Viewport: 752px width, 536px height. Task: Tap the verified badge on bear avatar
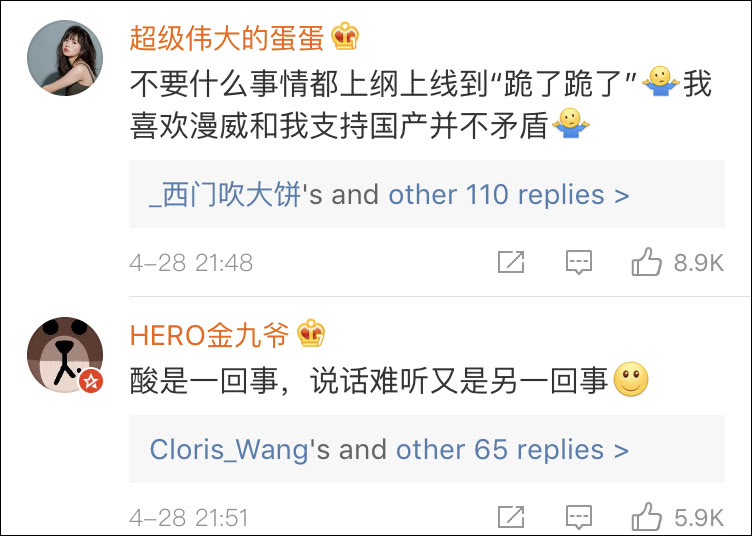(91, 381)
